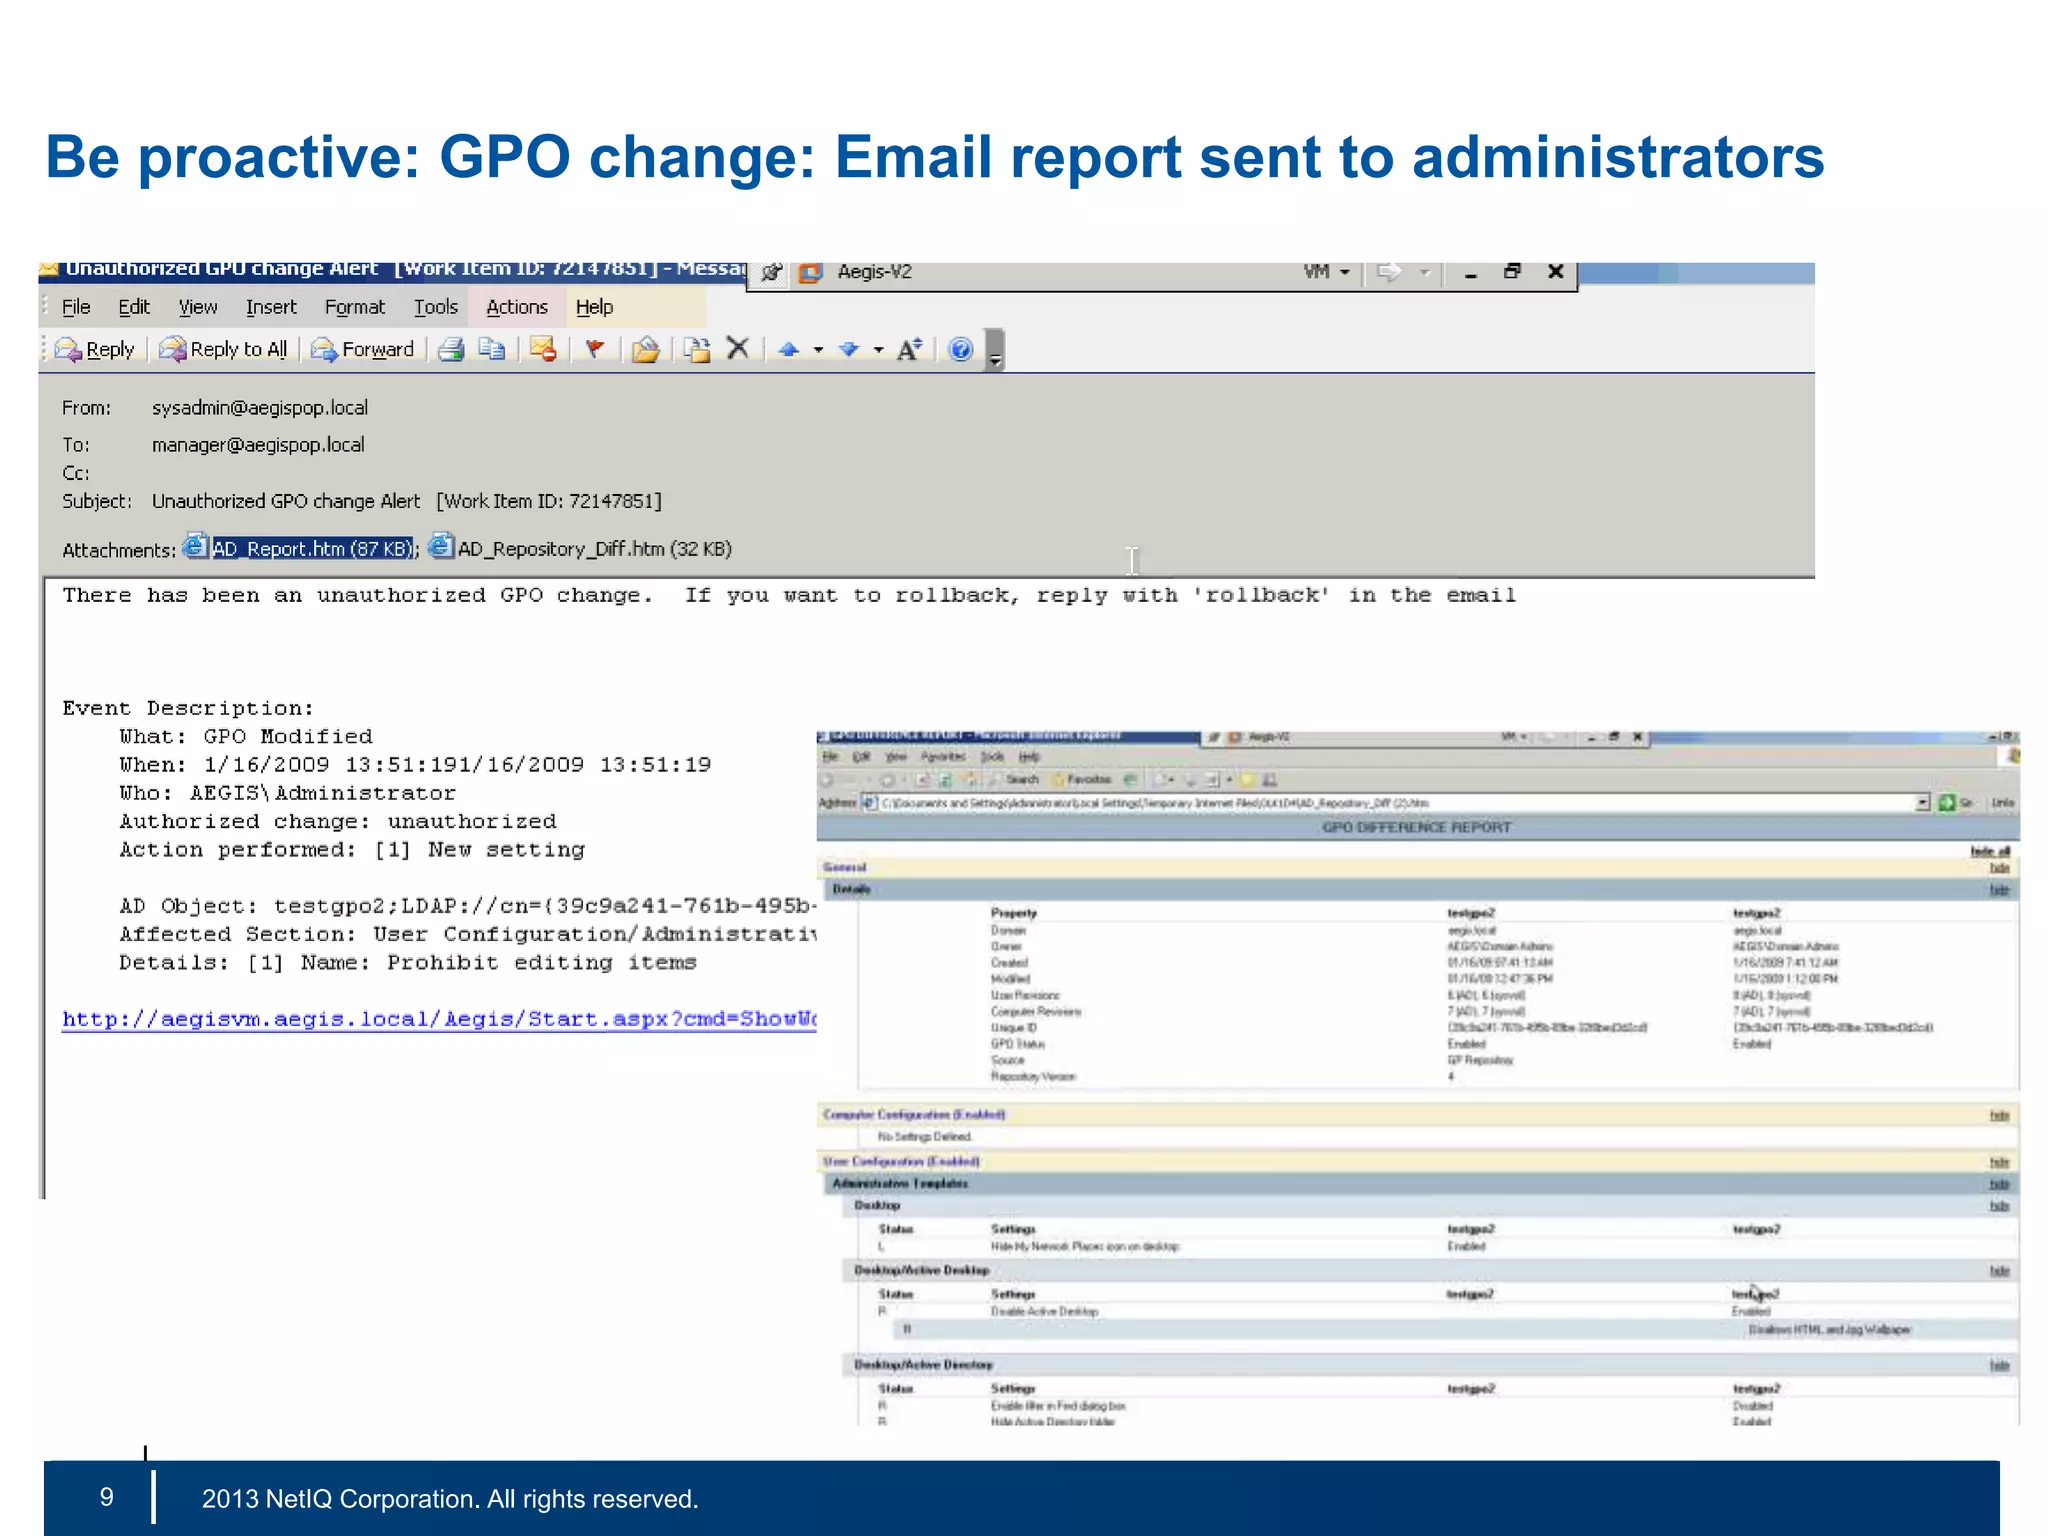The width and height of the screenshot is (2048, 1536).
Task: Open the AD_Repository_Diff.htm attachment
Action: tap(581, 548)
